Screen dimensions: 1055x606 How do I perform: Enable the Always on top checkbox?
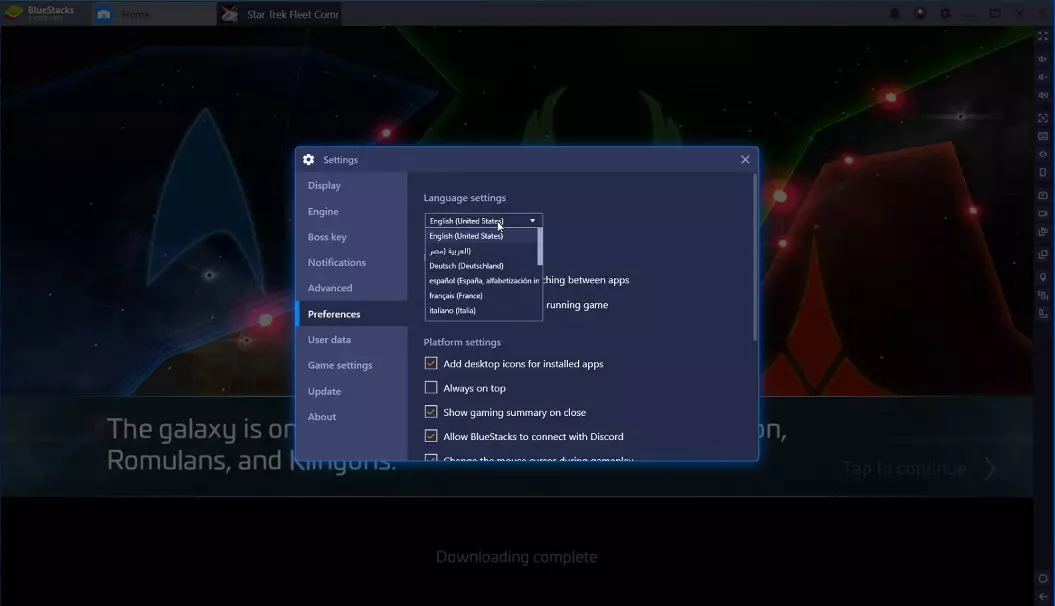coord(431,388)
